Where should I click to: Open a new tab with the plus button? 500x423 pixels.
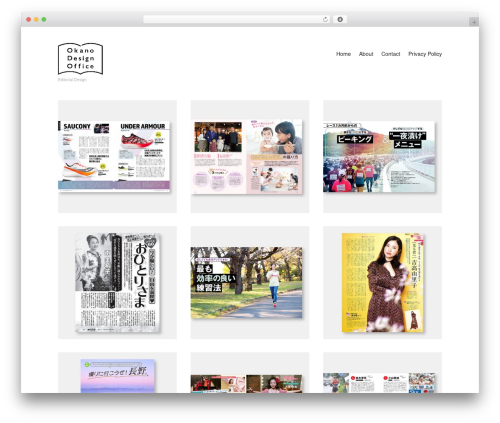474,22
